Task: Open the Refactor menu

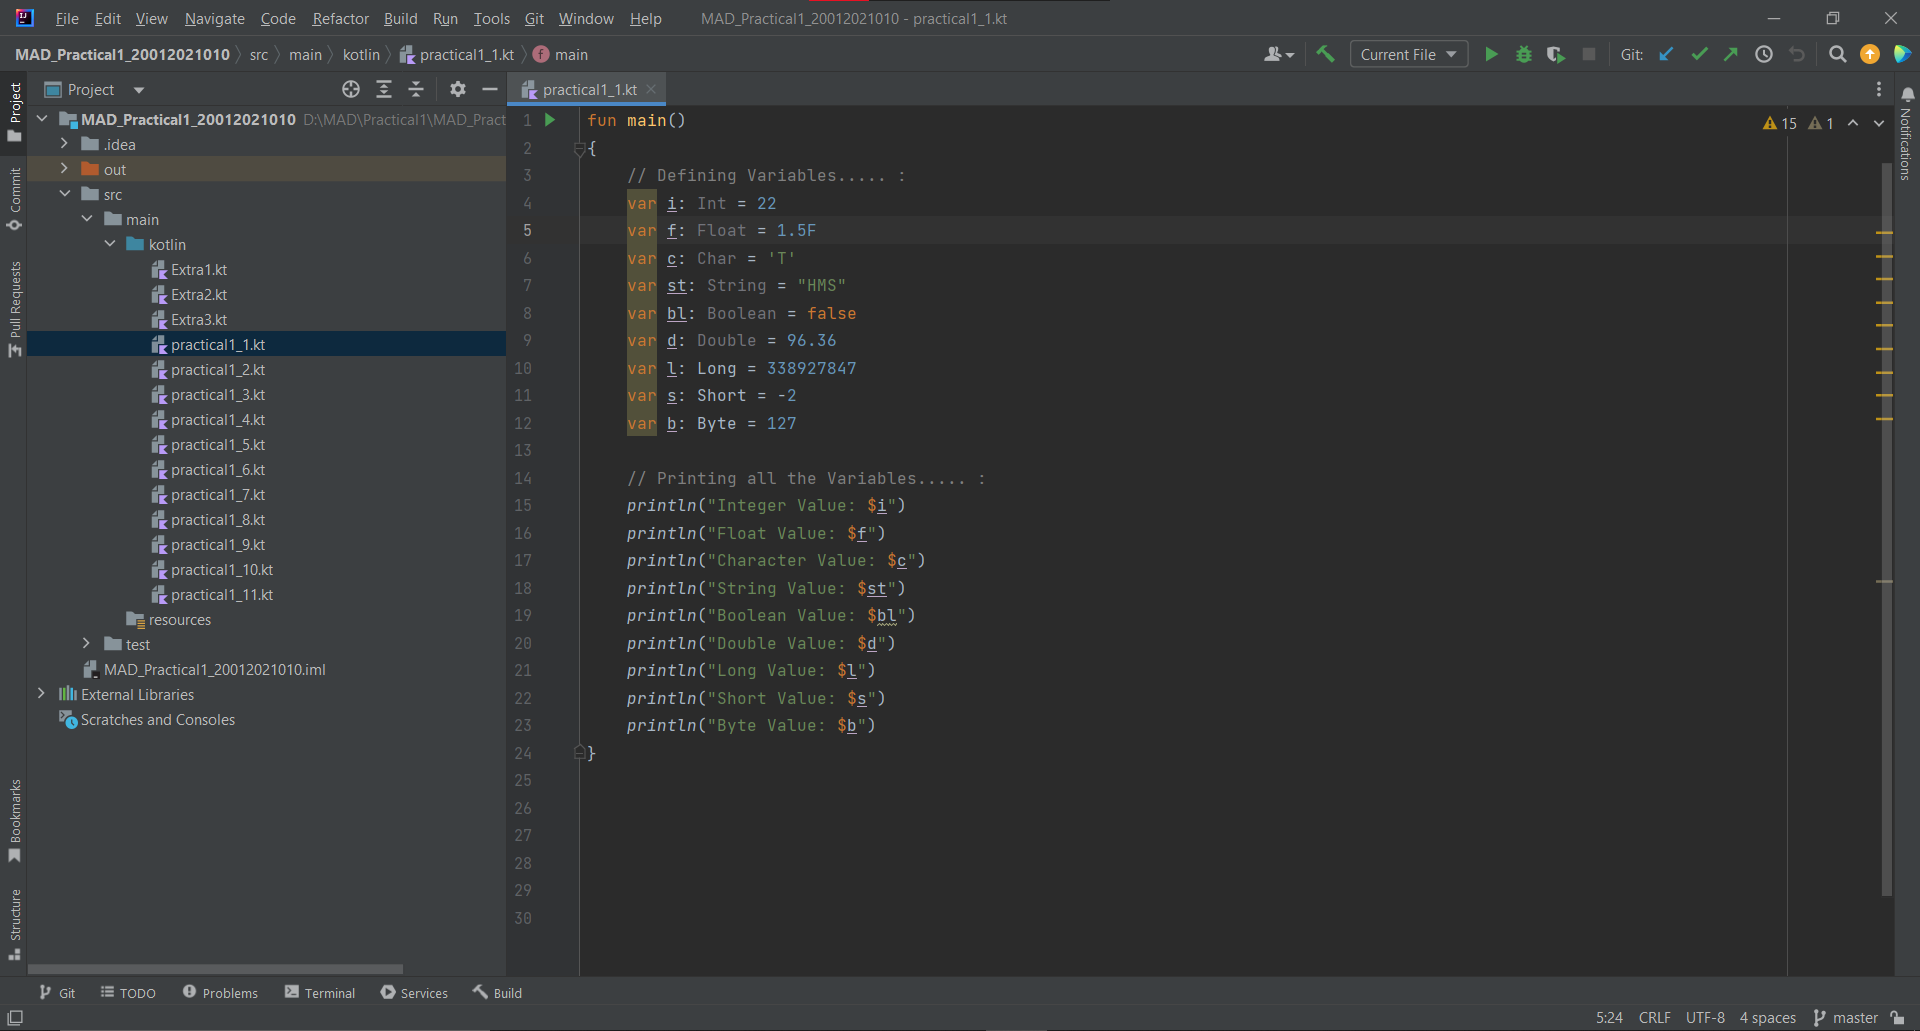Action: [x=340, y=19]
